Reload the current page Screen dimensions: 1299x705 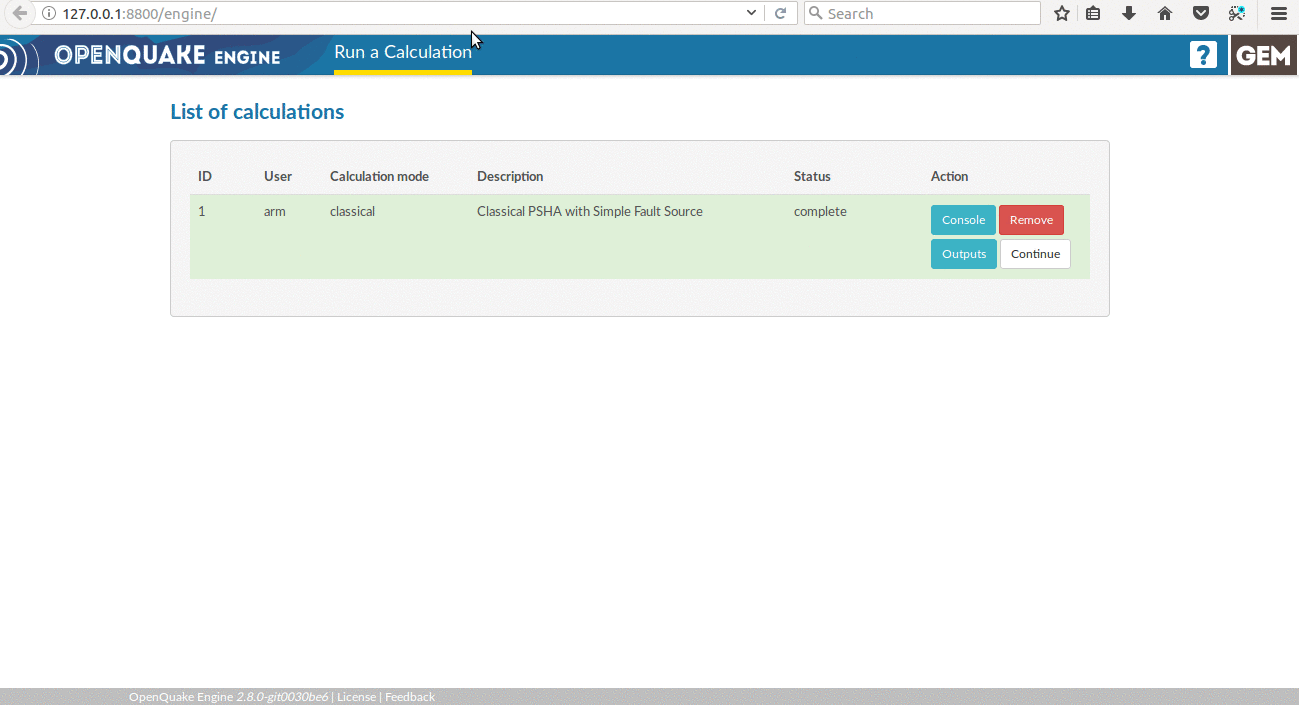coord(781,13)
